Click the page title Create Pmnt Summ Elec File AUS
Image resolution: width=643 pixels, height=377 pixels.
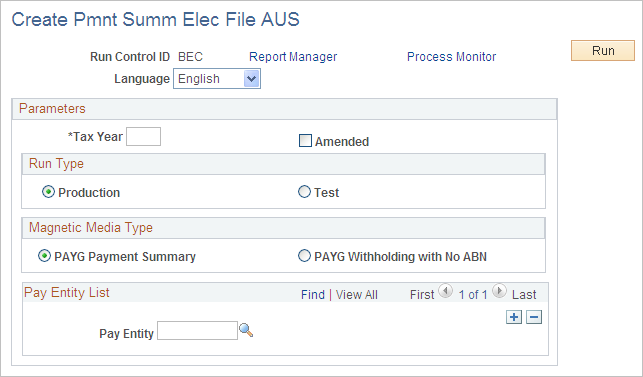click(155, 19)
